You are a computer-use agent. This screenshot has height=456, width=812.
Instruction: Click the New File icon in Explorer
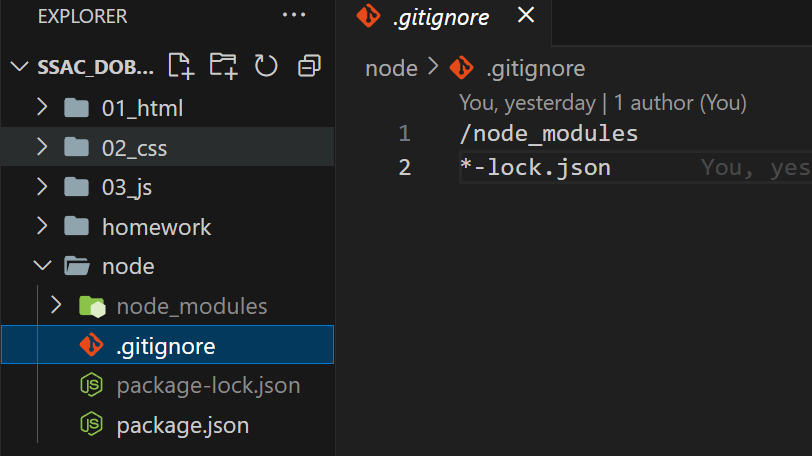click(181, 66)
